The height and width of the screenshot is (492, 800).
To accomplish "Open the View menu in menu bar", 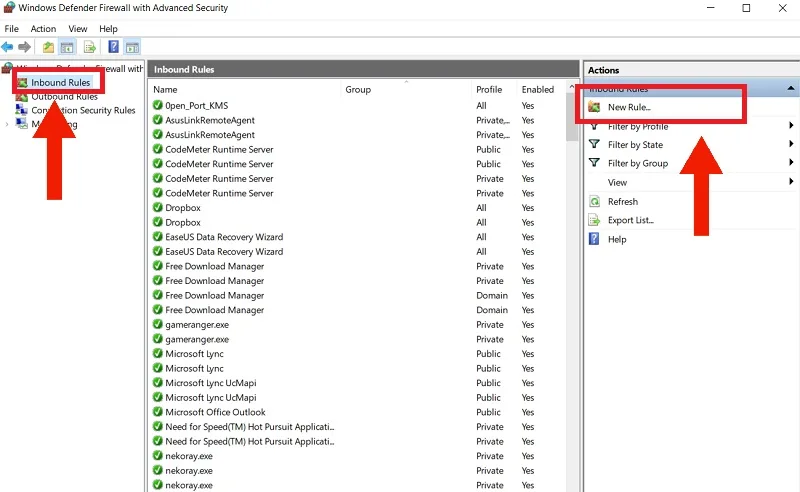I will point(78,29).
